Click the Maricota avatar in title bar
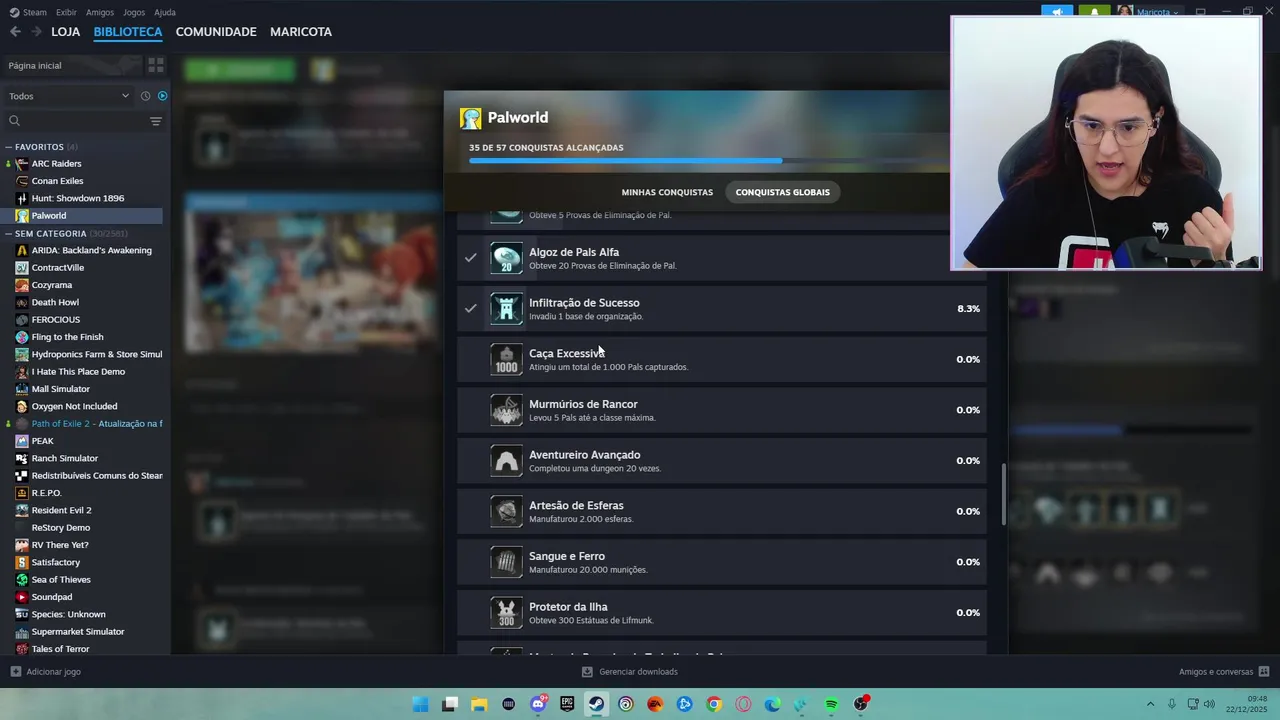This screenshot has height=720, width=1280. [x=1125, y=12]
